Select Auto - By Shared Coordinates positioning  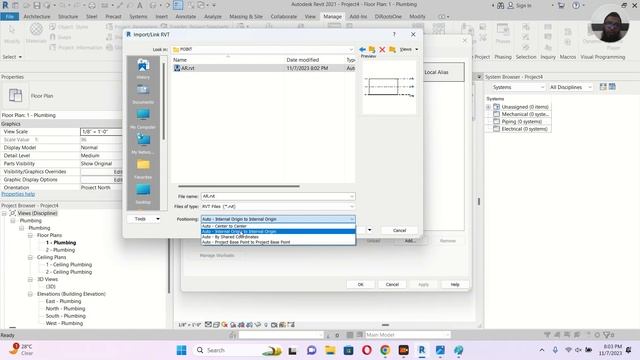pyautogui.click(x=278, y=237)
